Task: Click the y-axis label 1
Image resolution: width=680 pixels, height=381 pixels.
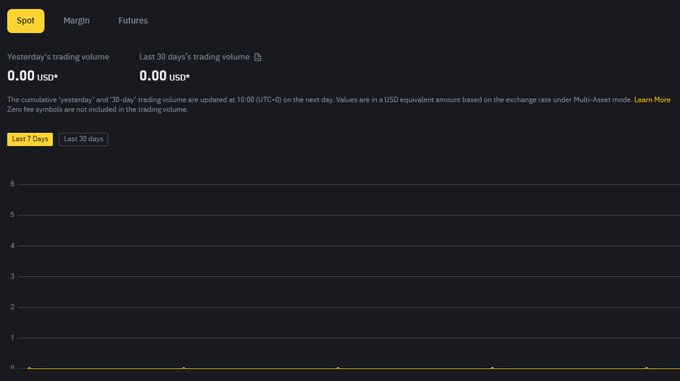Action: click(12, 338)
